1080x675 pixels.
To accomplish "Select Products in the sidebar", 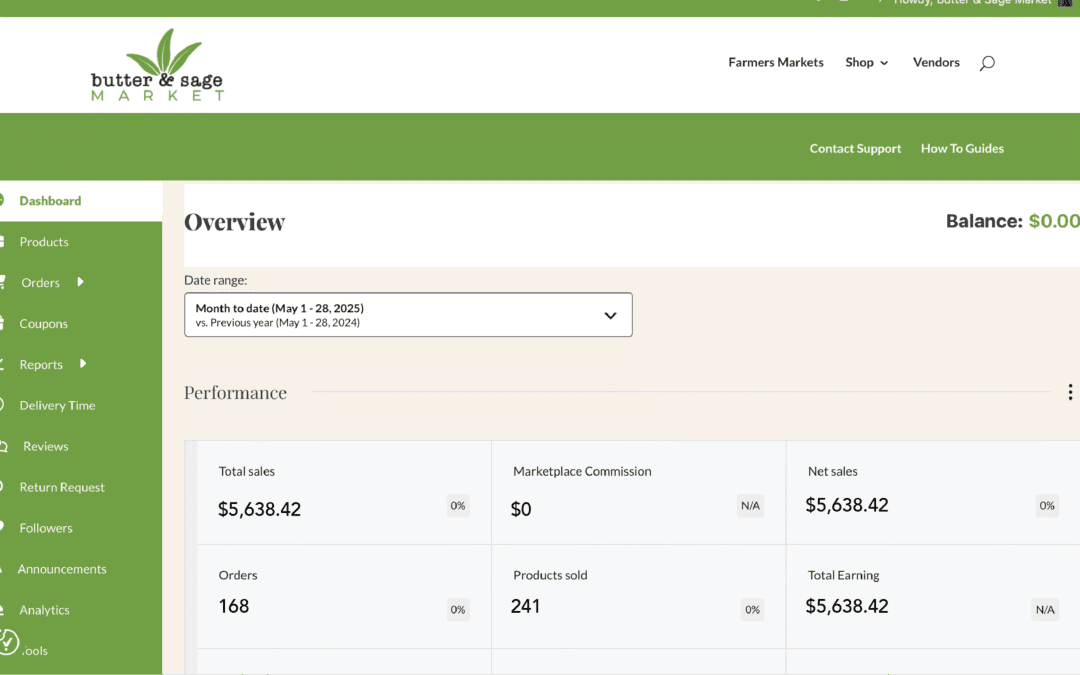I will [x=44, y=242].
